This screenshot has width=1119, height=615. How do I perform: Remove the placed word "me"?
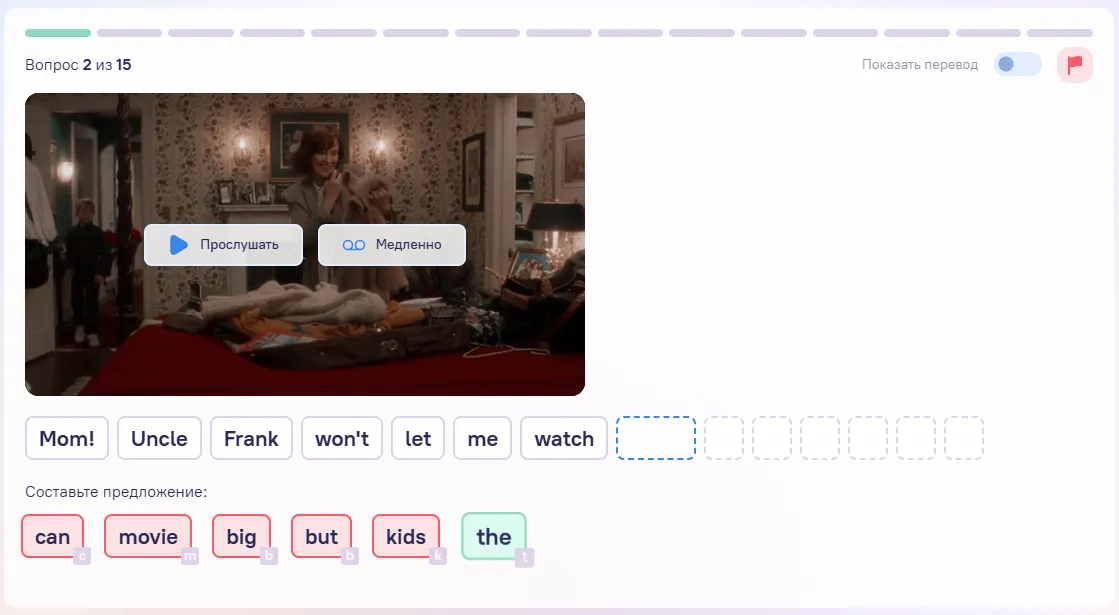tap(482, 438)
